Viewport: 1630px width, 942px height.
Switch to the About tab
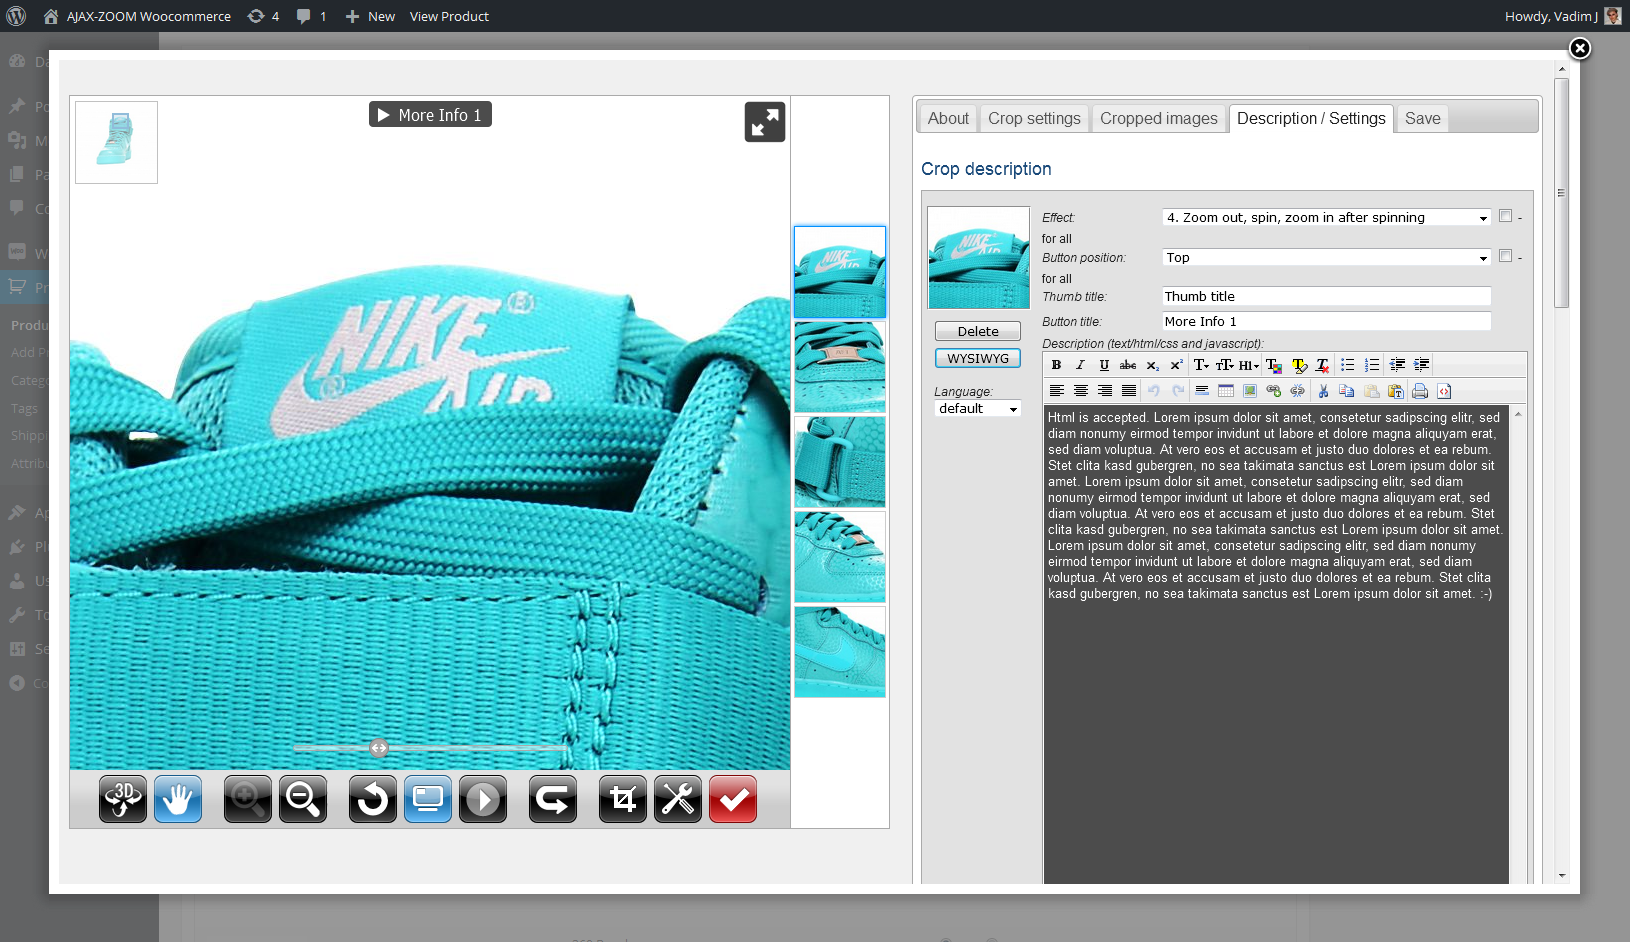pyautogui.click(x=948, y=118)
